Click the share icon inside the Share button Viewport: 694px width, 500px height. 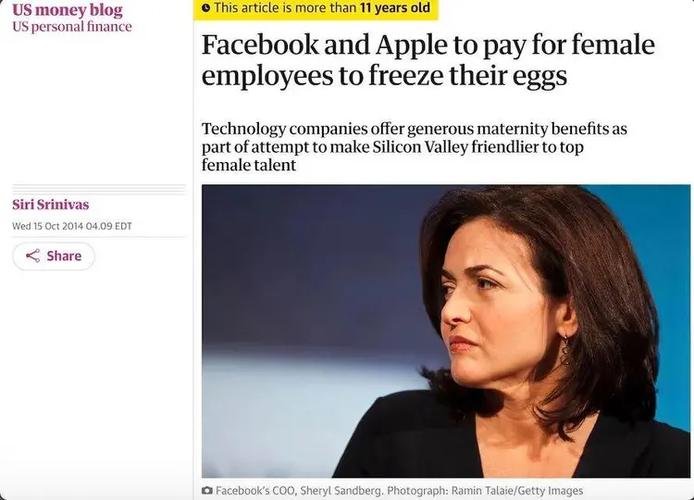[32, 256]
